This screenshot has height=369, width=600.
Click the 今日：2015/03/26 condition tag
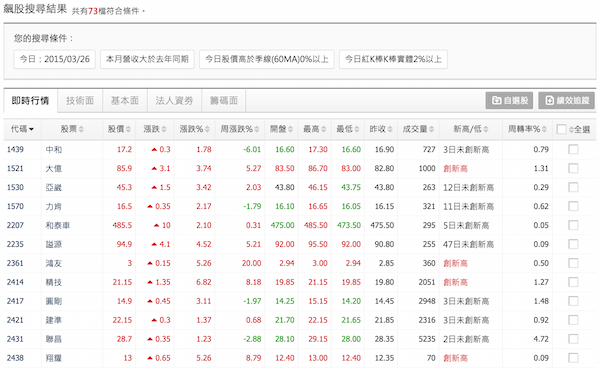pyautogui.click(x=54, y=59)
